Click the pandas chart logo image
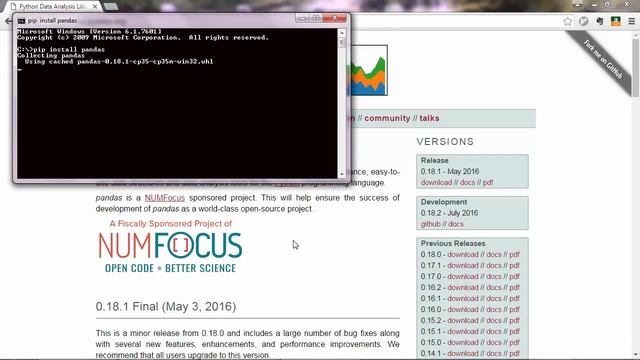Screen dimensions: 640x360 [369, 70]
